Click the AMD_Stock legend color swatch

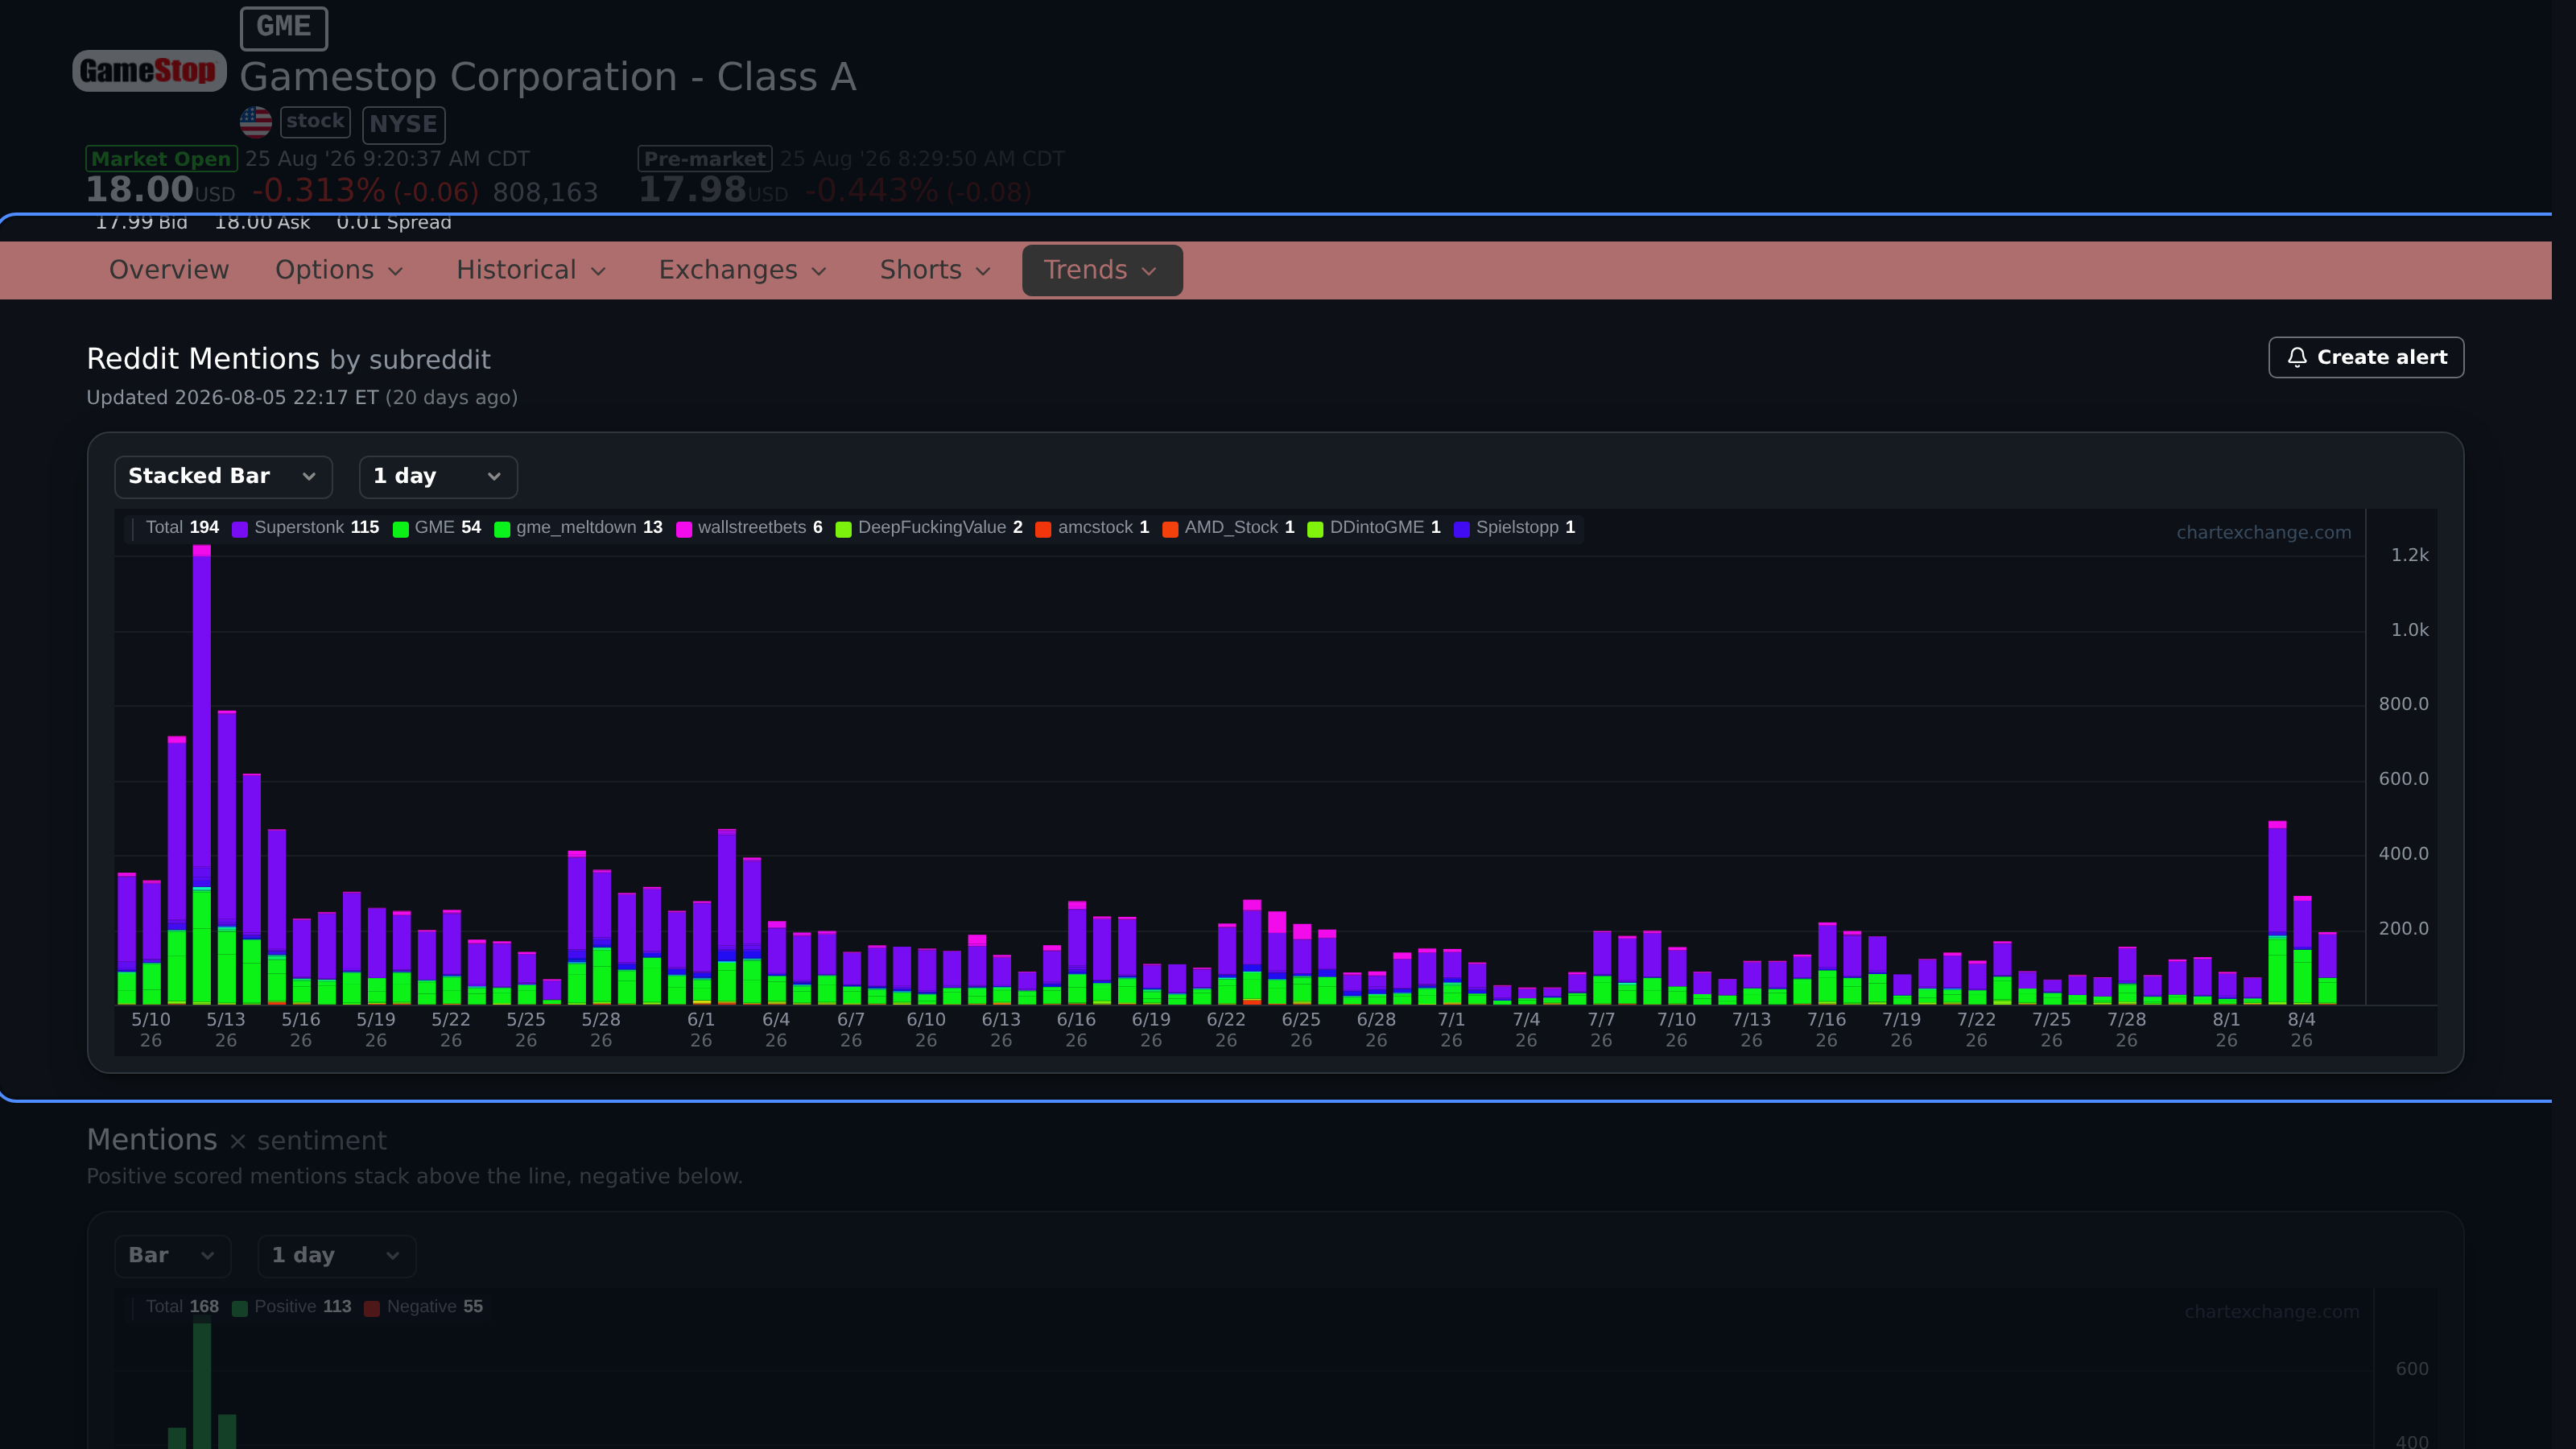(1170, 529)
